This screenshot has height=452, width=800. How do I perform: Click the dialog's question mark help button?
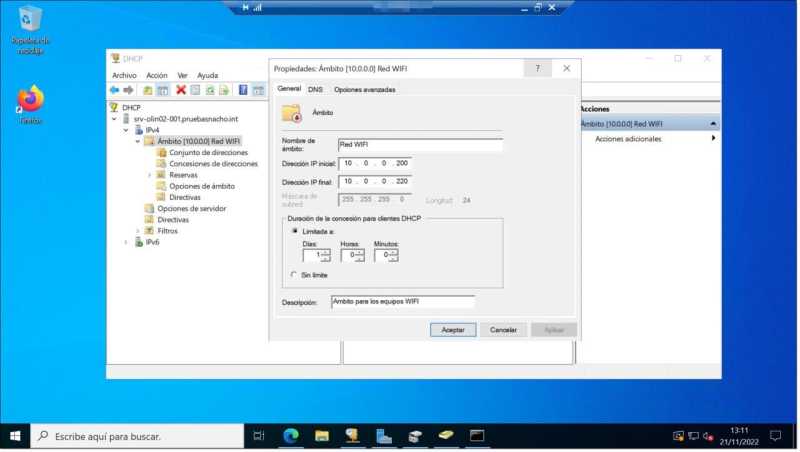tap(538, 68)
